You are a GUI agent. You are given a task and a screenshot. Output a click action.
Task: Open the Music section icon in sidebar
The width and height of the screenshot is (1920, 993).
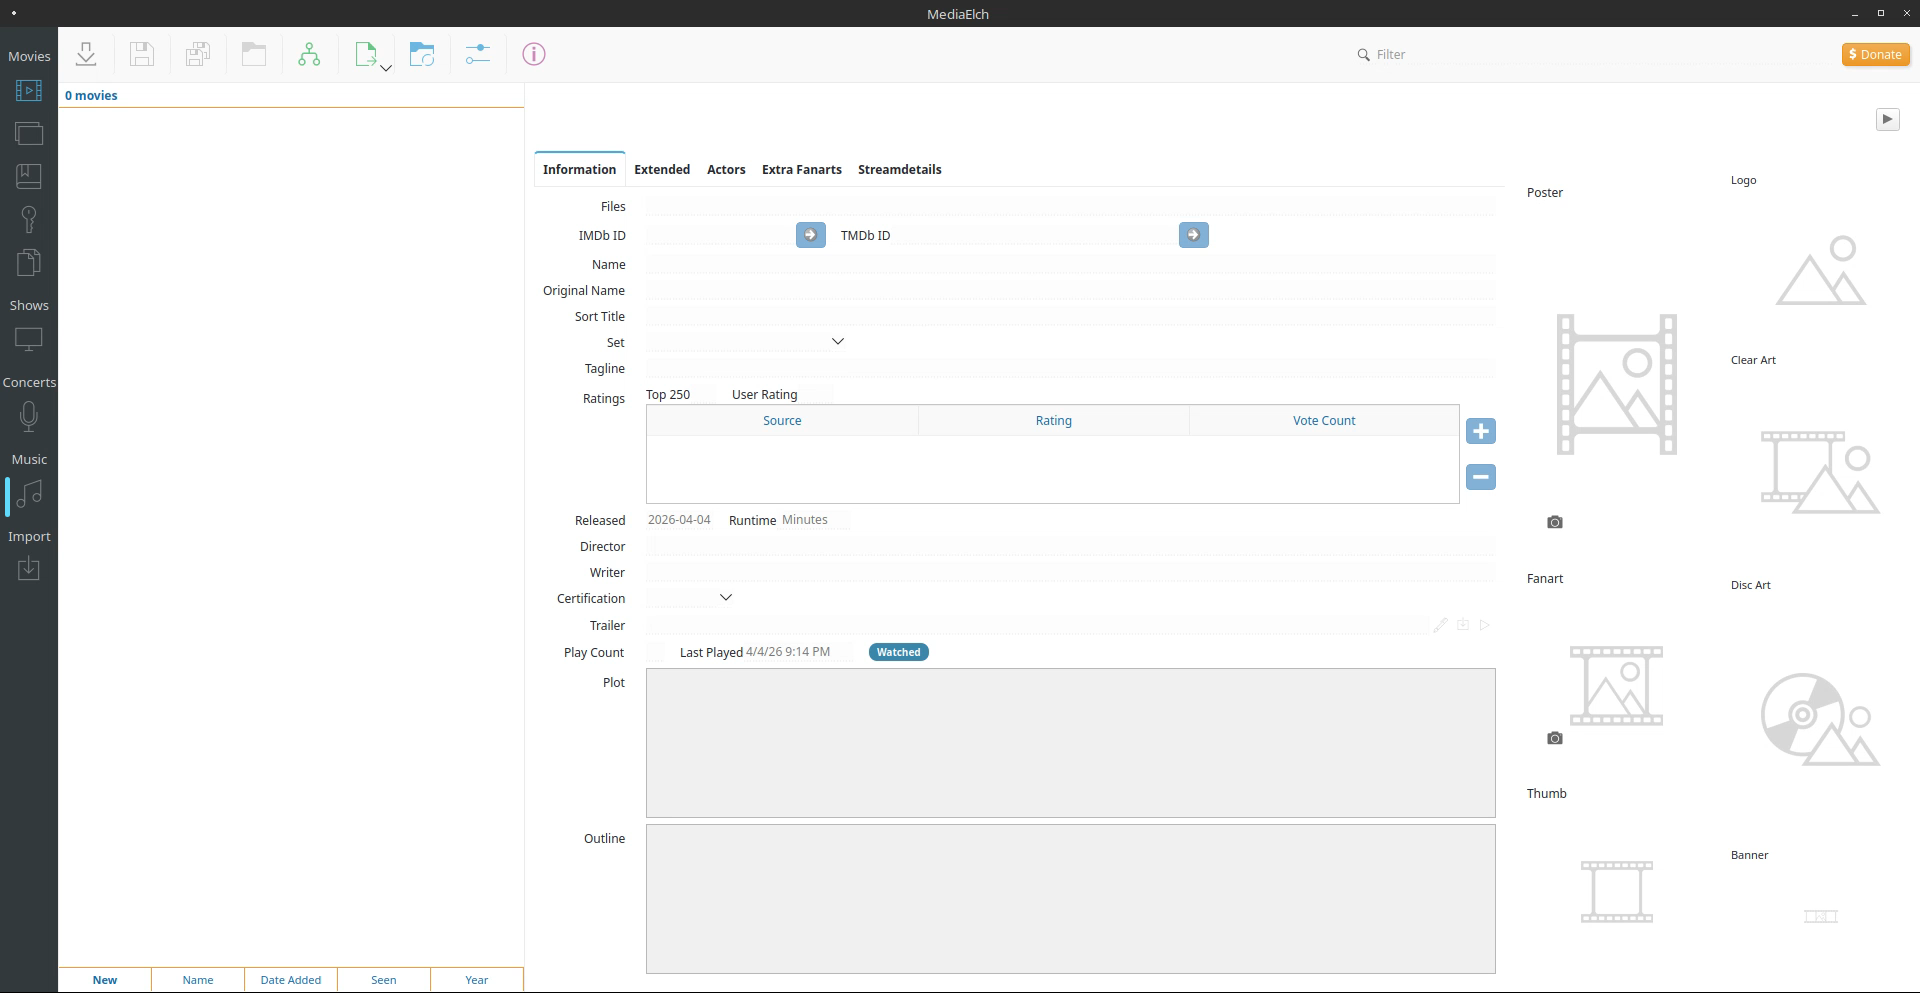(x=29, y=495)
